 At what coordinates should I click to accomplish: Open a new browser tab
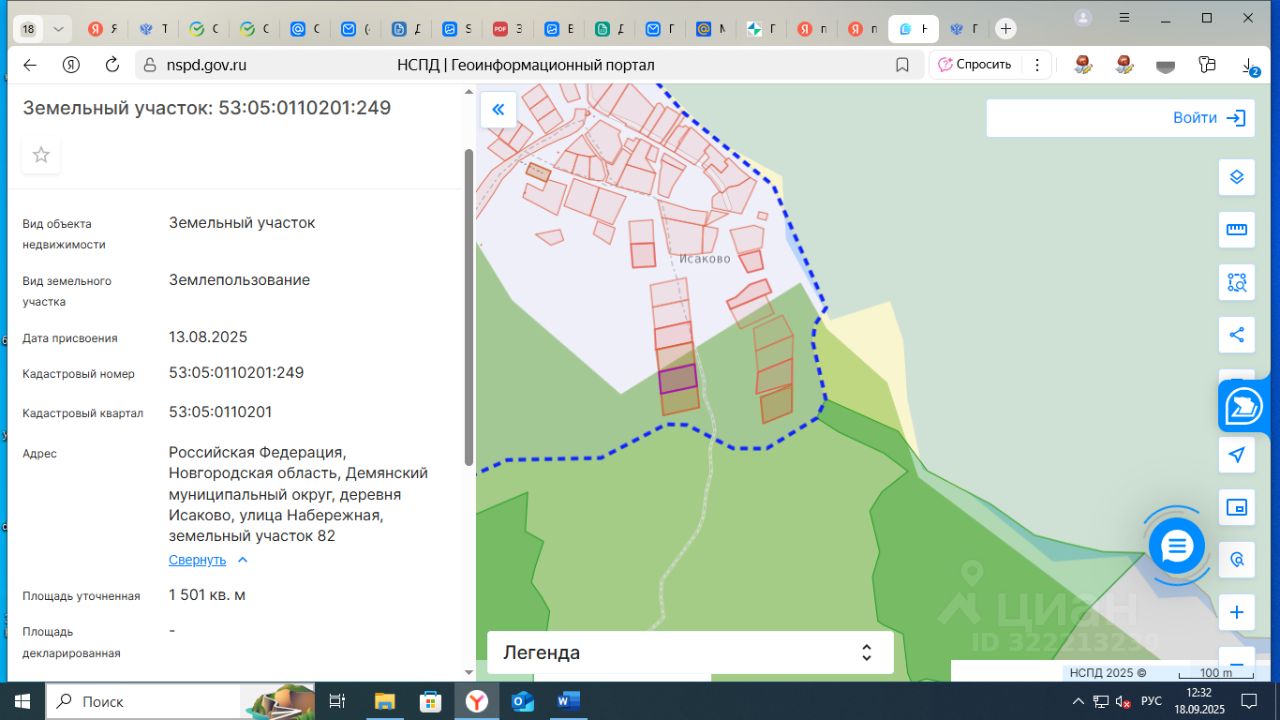tap(1006, 29)
